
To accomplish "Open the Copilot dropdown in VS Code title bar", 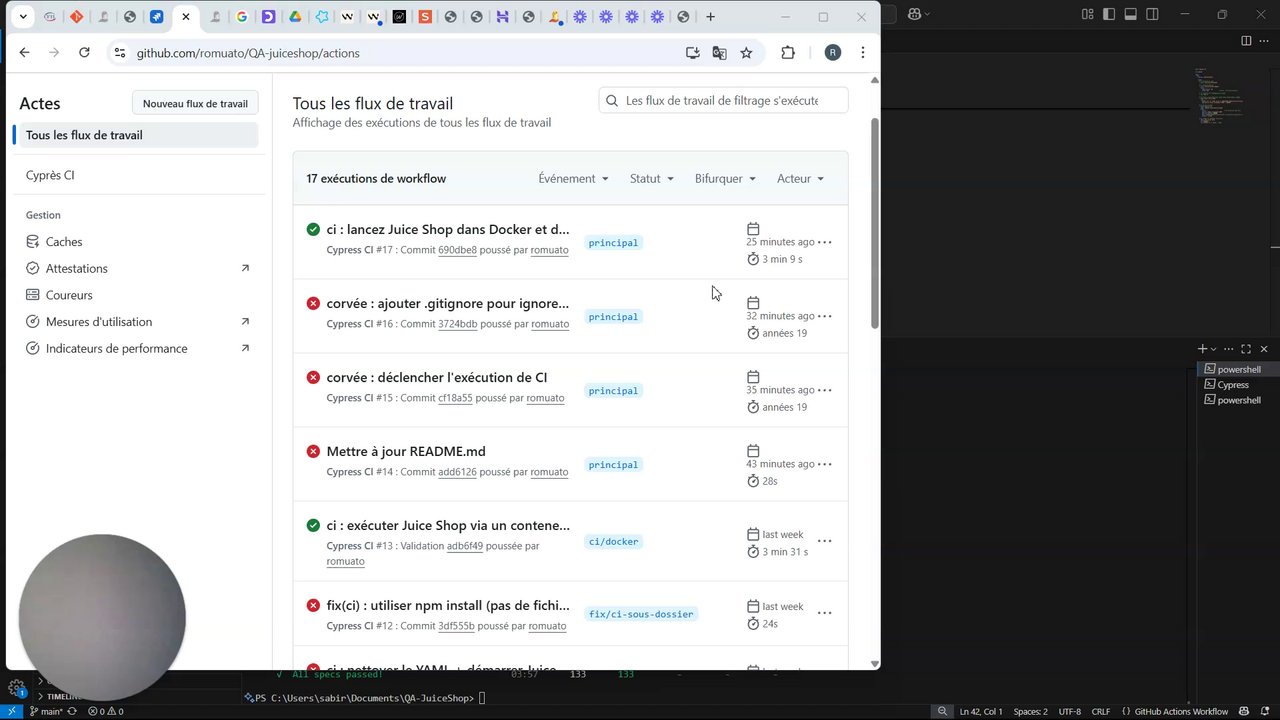I will point(920,14).
